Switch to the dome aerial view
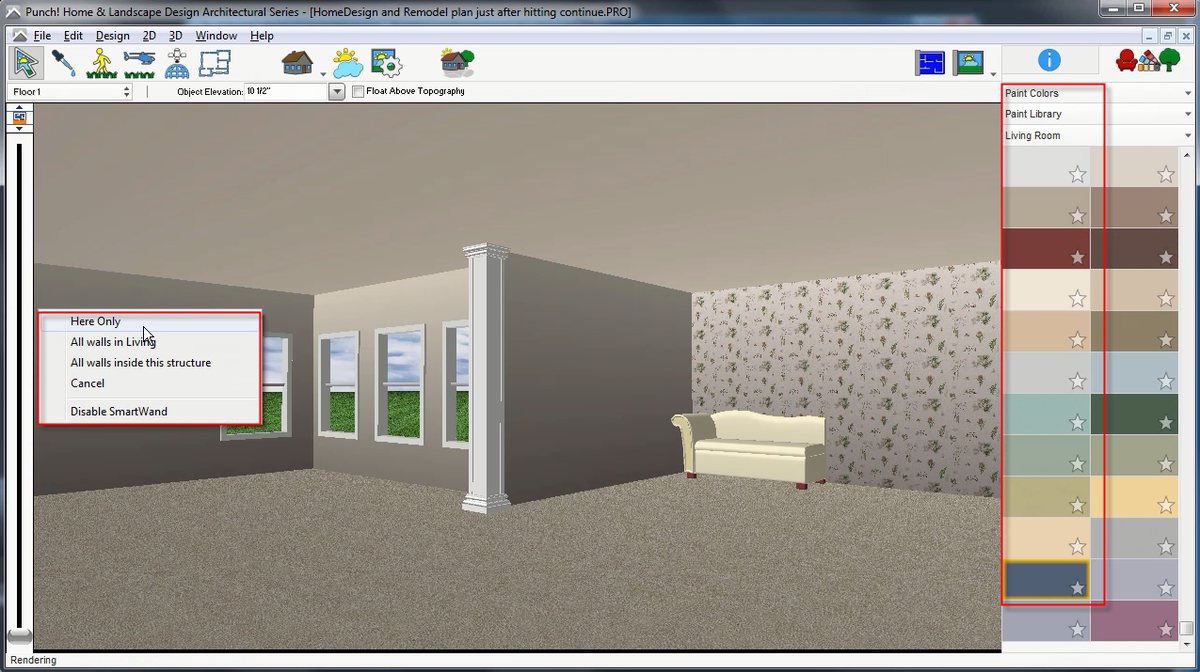The image size is (1200, 672). [x=177, y=63]
